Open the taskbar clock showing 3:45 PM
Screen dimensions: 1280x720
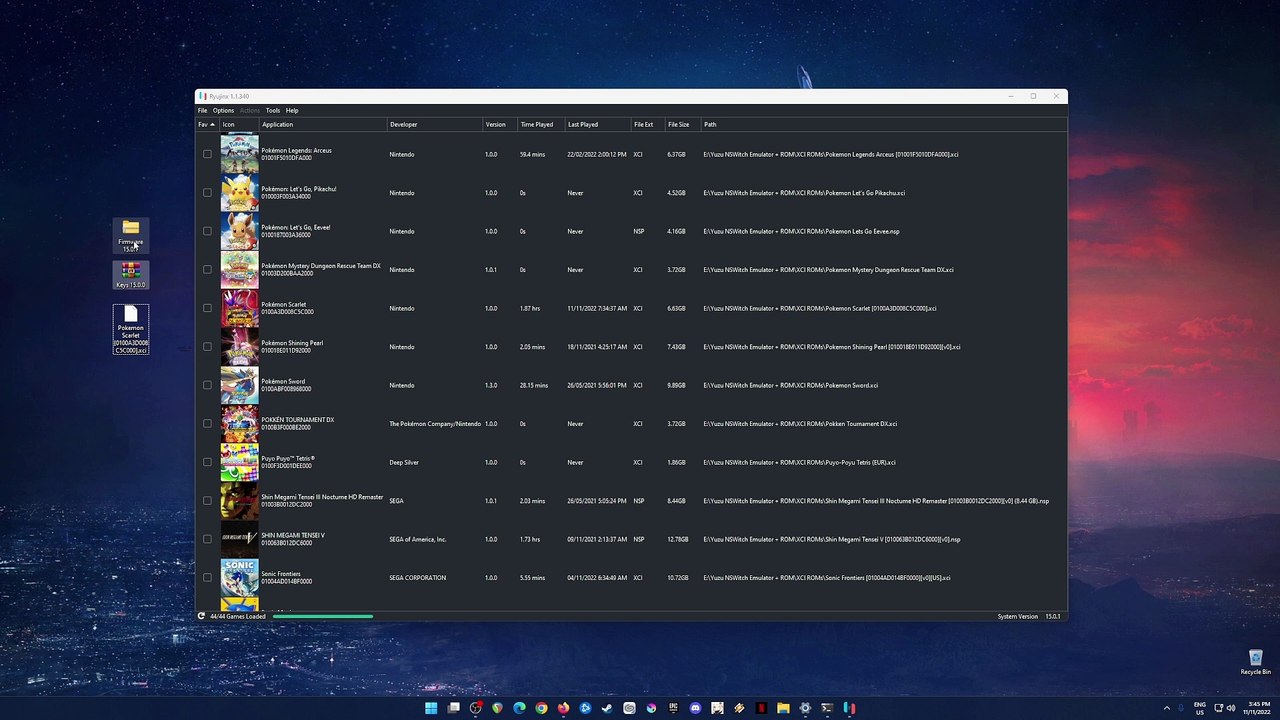pyautogui.click(x=1259, y=708)
